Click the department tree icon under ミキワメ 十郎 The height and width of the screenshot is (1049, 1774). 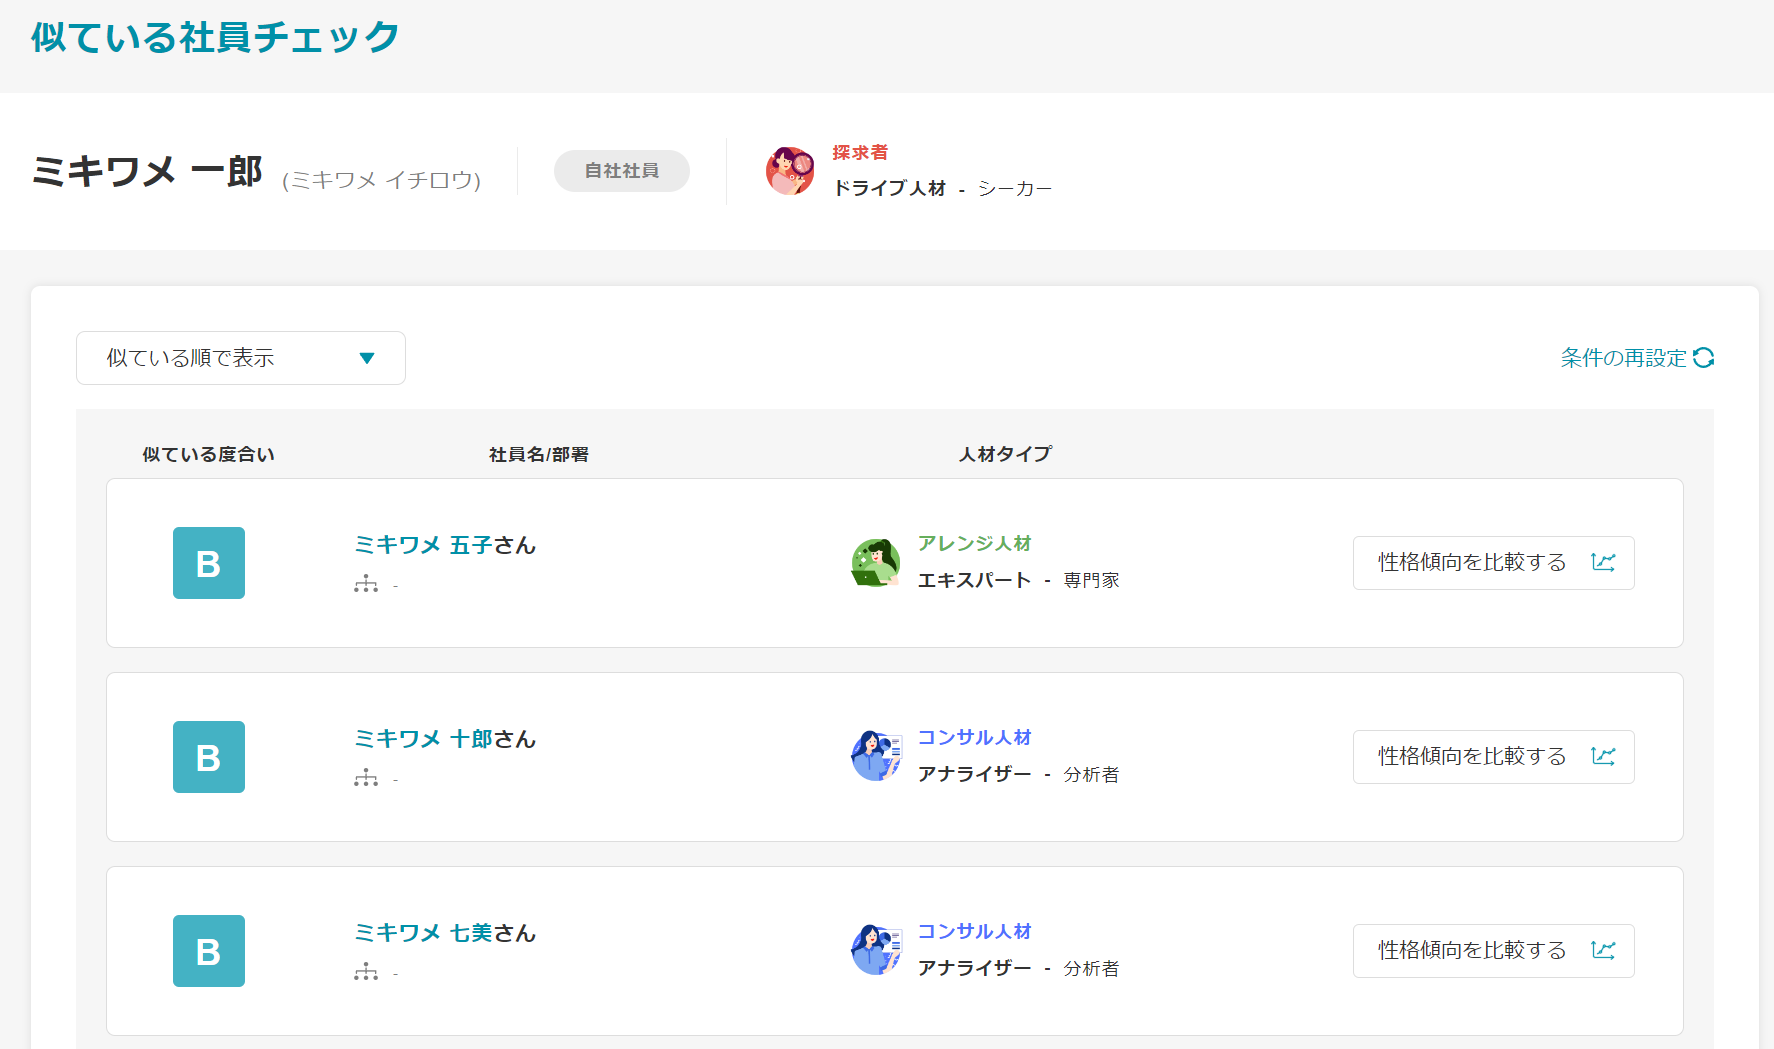366,778
